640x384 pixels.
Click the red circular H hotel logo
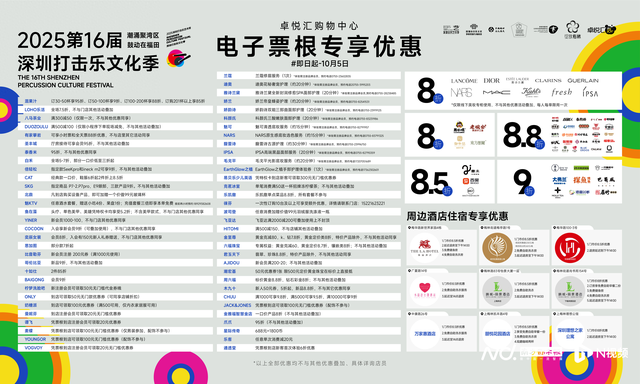coord(570,248)
